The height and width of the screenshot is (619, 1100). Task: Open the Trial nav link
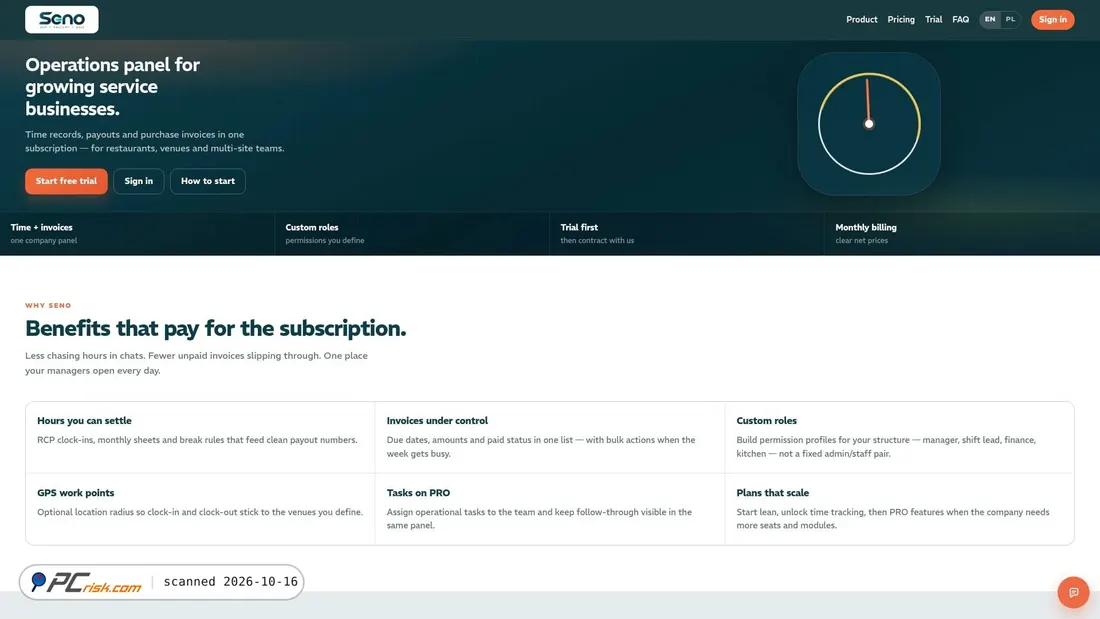click(933, 20)
